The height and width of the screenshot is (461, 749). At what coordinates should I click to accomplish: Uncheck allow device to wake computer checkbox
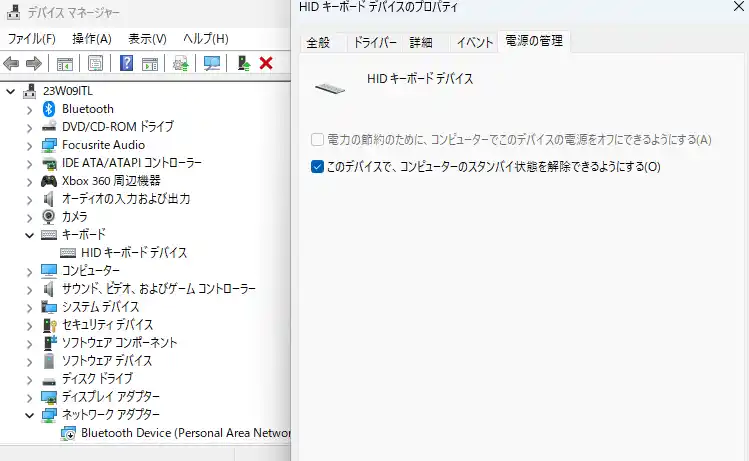click(x=317, y=167)
